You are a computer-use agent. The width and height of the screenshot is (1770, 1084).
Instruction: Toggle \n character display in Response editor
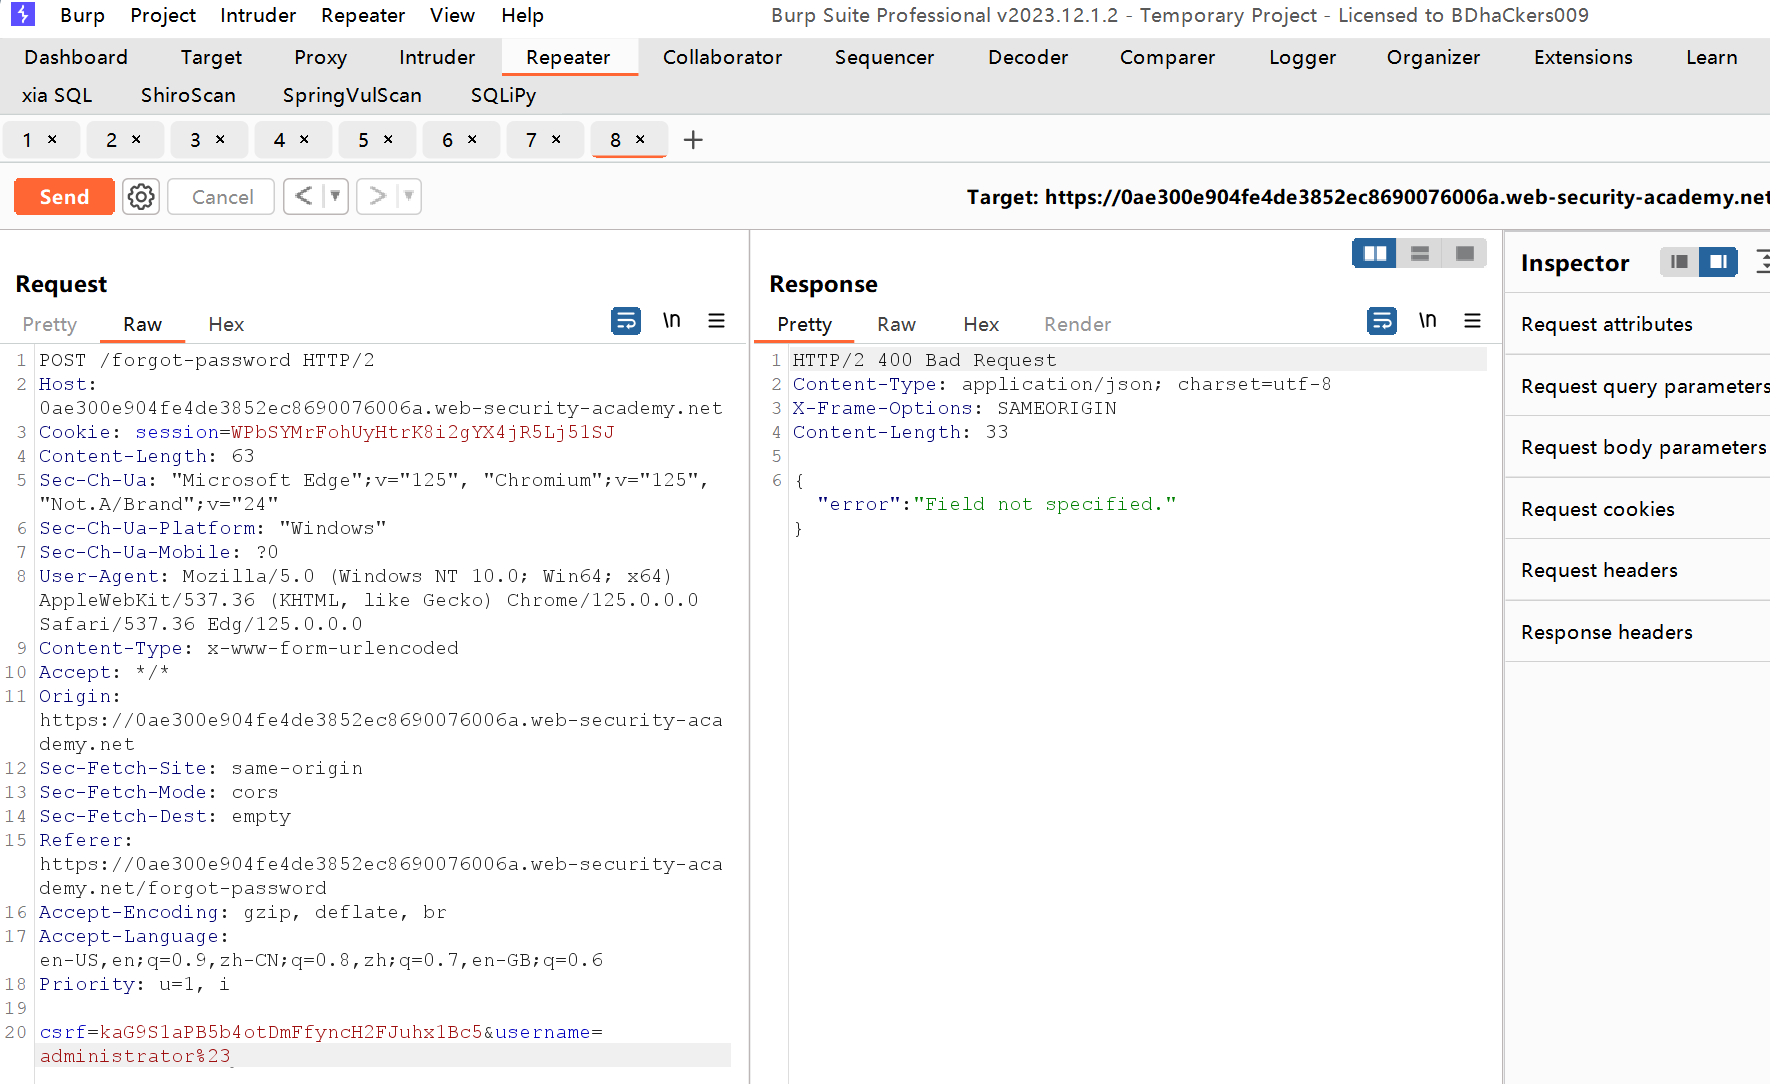coord(1427,320)
